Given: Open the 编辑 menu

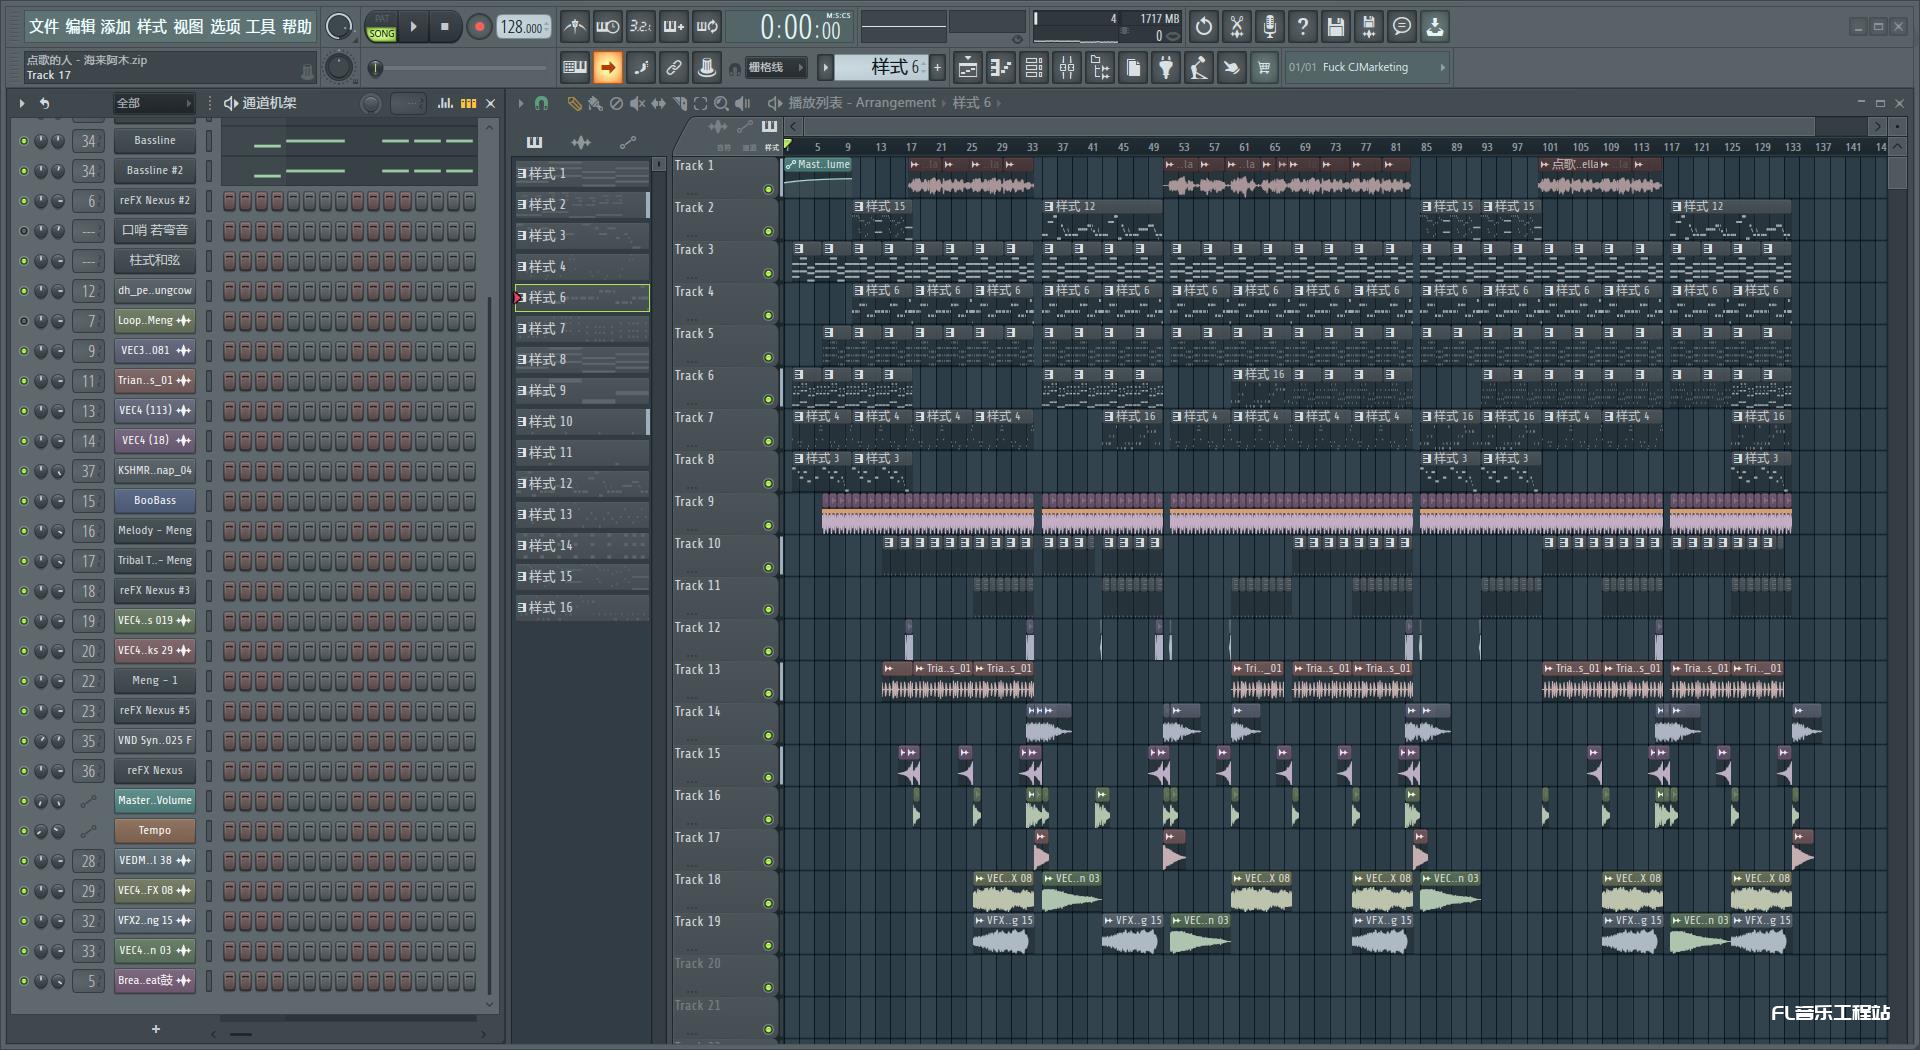Looking at the screenshot, I should (80, 27).
